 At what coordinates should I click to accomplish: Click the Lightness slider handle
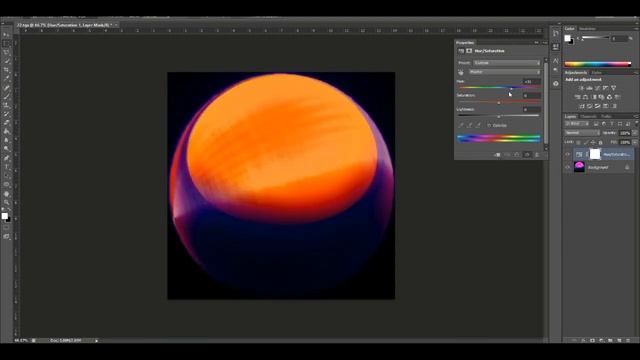click(x=499, y=117)
